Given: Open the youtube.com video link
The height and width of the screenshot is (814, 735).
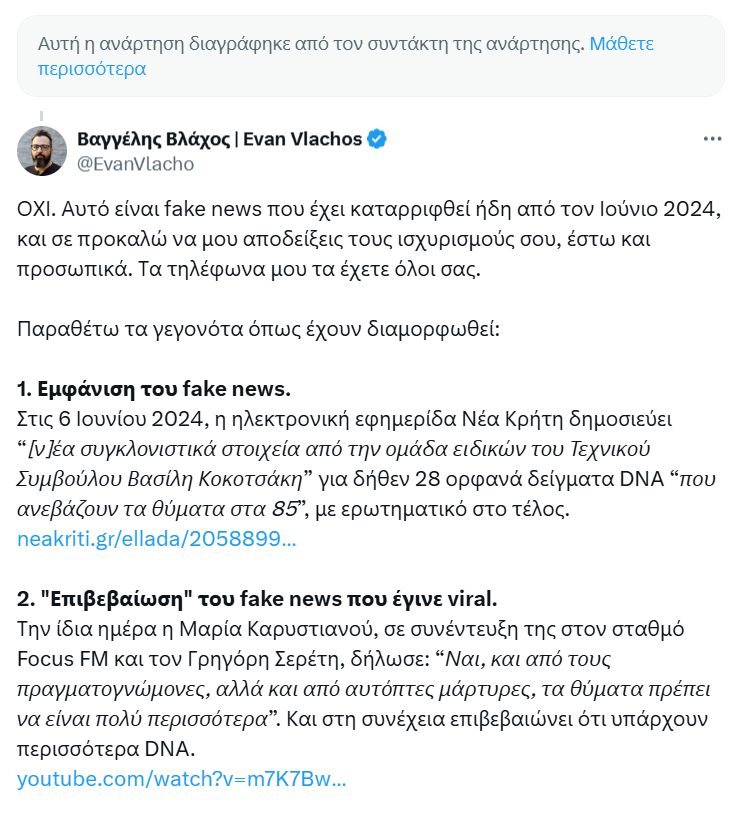Looking at the screenshot, I should point(182,780).
